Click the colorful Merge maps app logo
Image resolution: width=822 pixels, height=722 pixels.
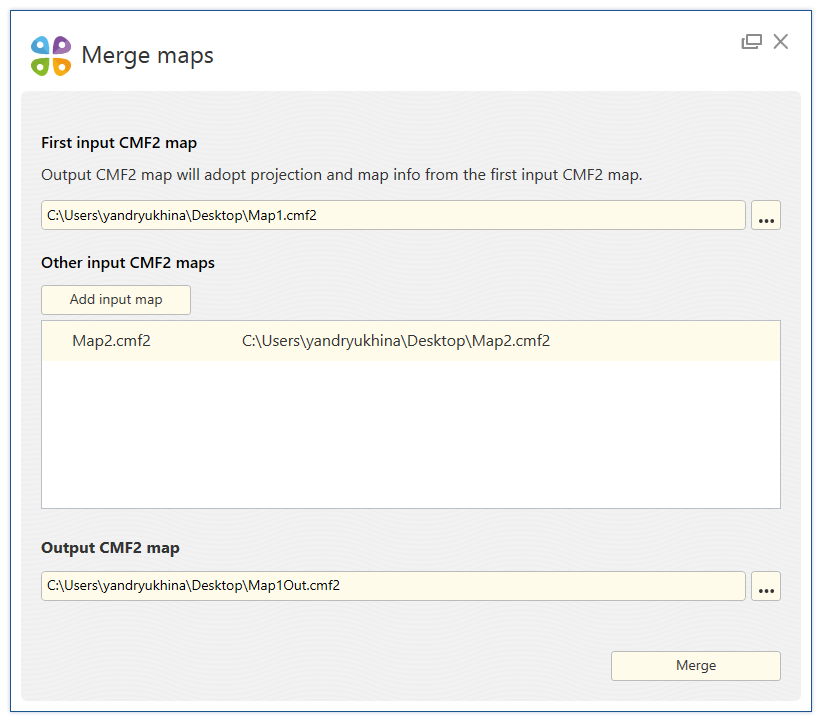pyautogui.click(x=51, y=56)
